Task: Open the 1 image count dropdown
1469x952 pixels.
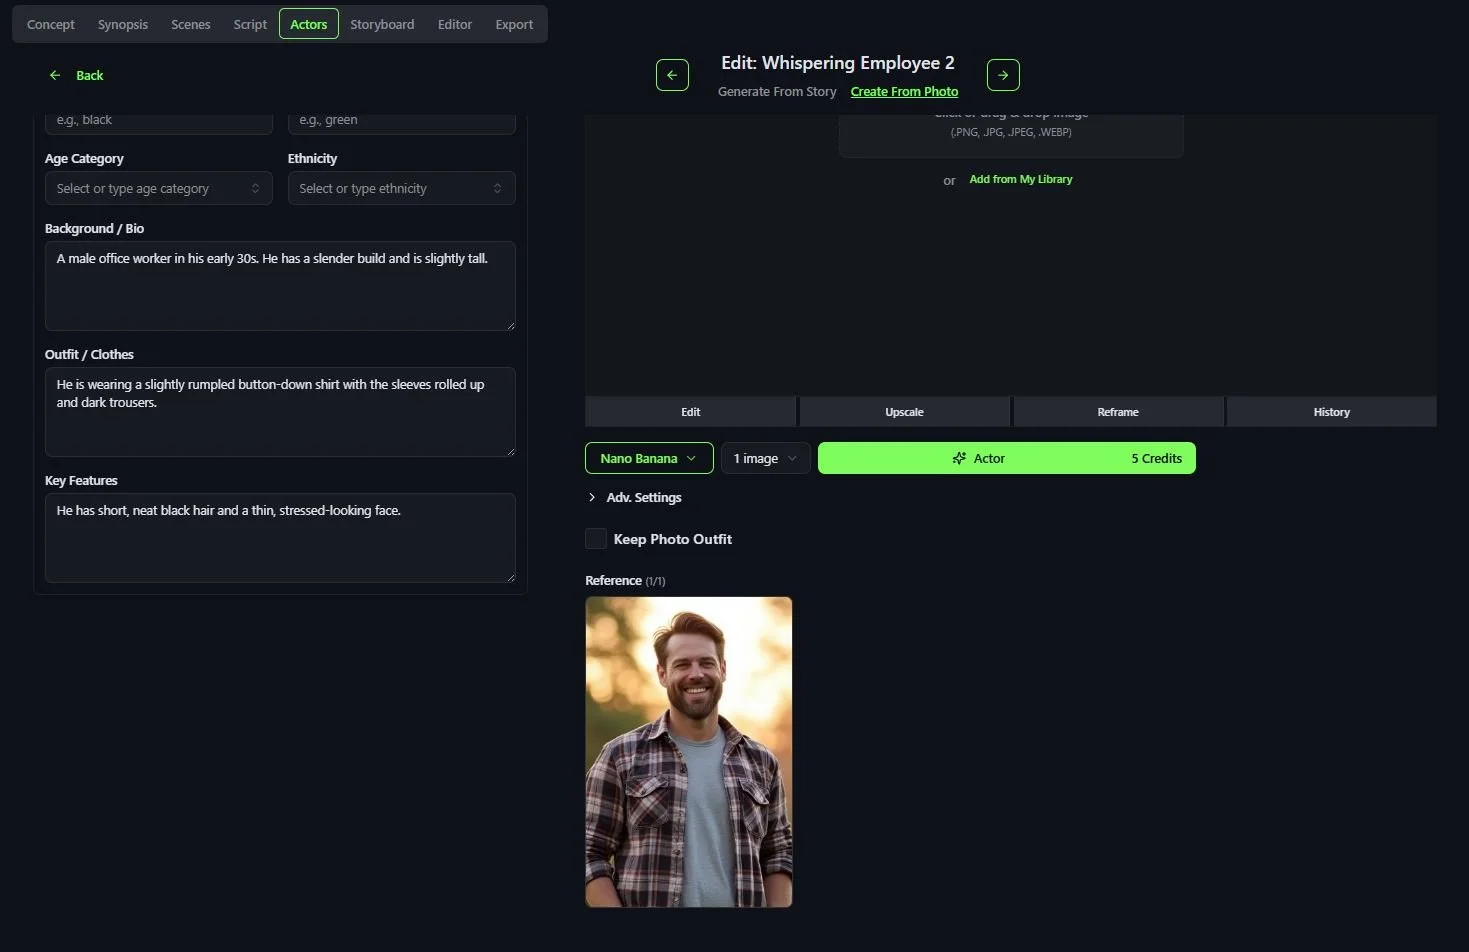Action: (766, 458)
